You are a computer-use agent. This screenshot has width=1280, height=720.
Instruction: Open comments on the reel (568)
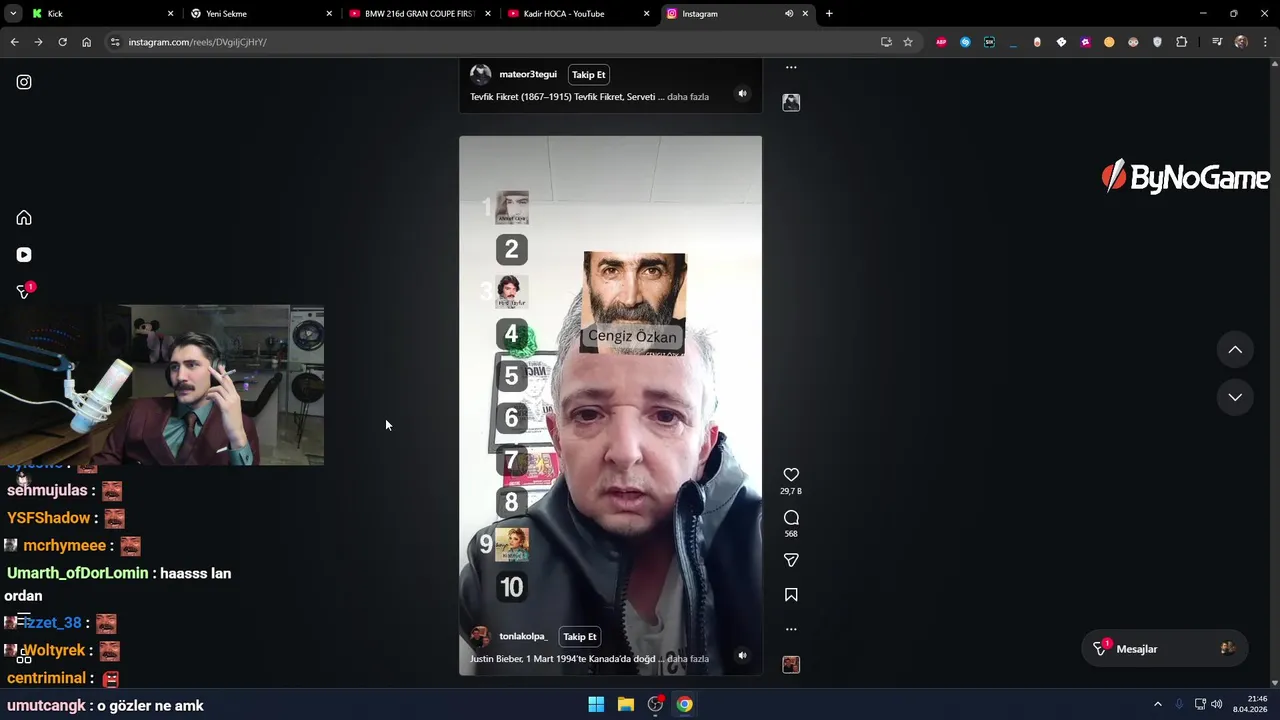(791, 517)
